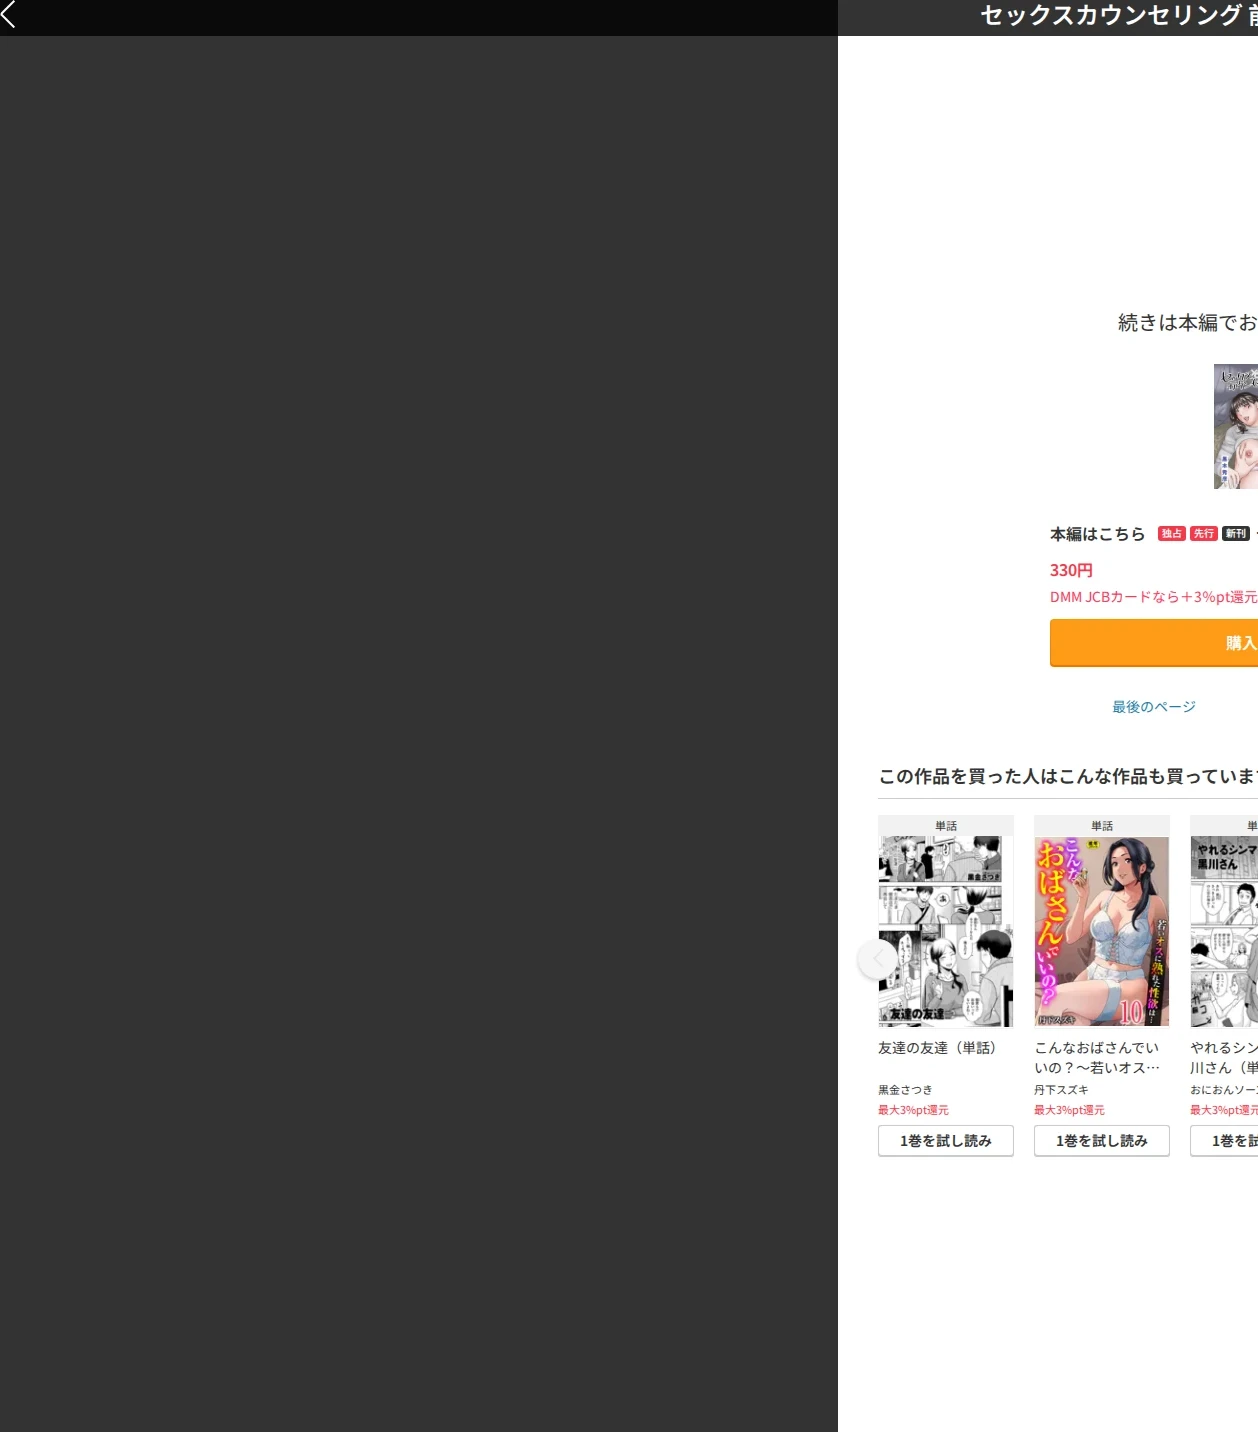Click 1巻を試し読み under こんなおばさんでいいの
1258x1432 pixels.
1102,1141
